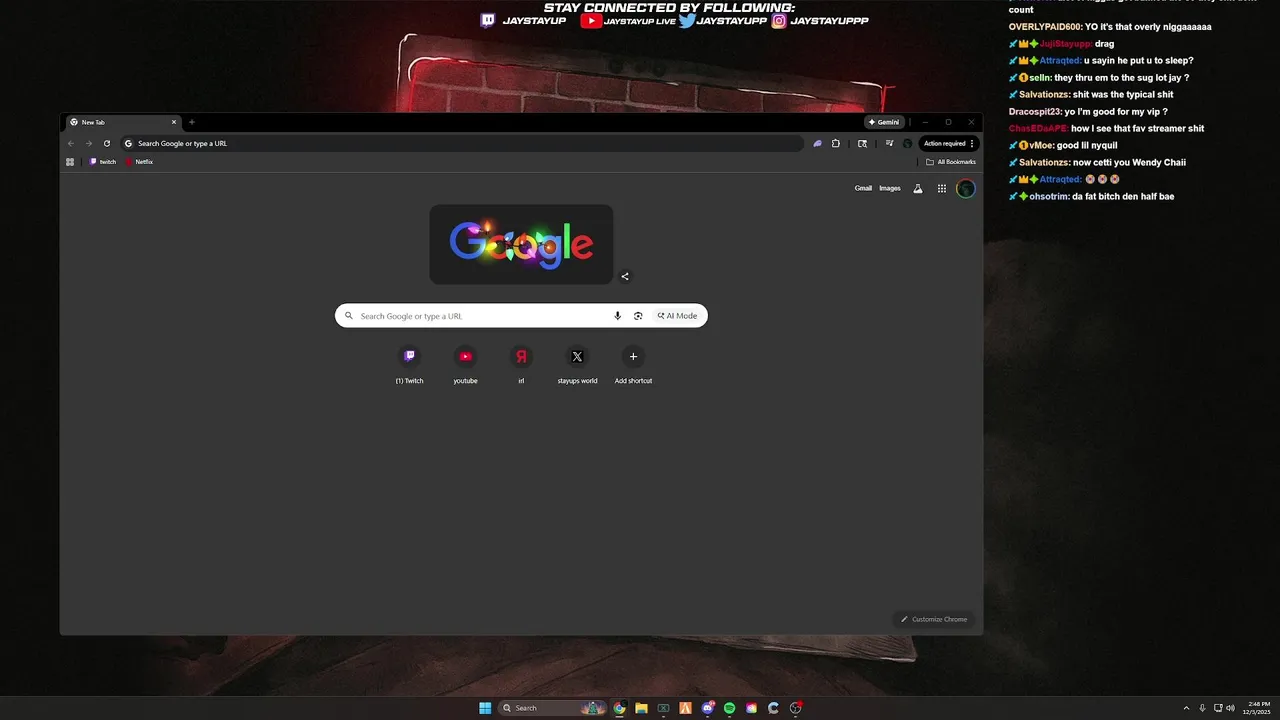
Task: Open a new tab with the plus button
Action: click(192, 122)
